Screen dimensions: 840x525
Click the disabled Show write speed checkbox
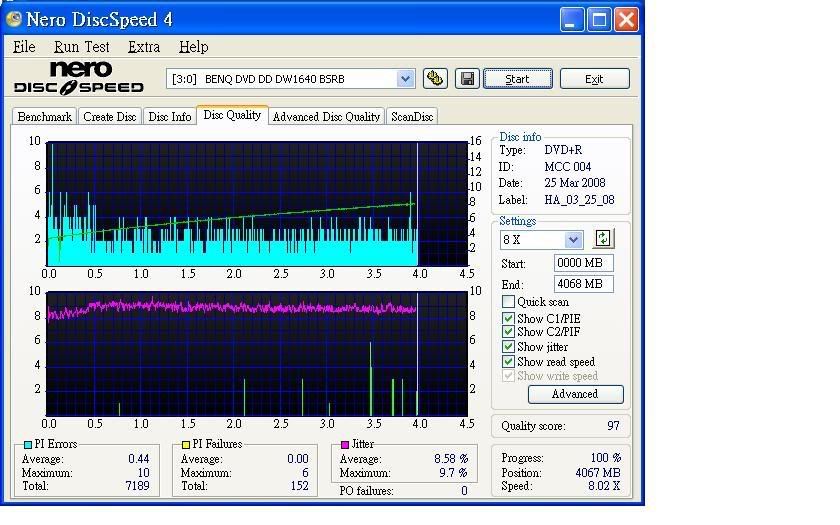508,376
